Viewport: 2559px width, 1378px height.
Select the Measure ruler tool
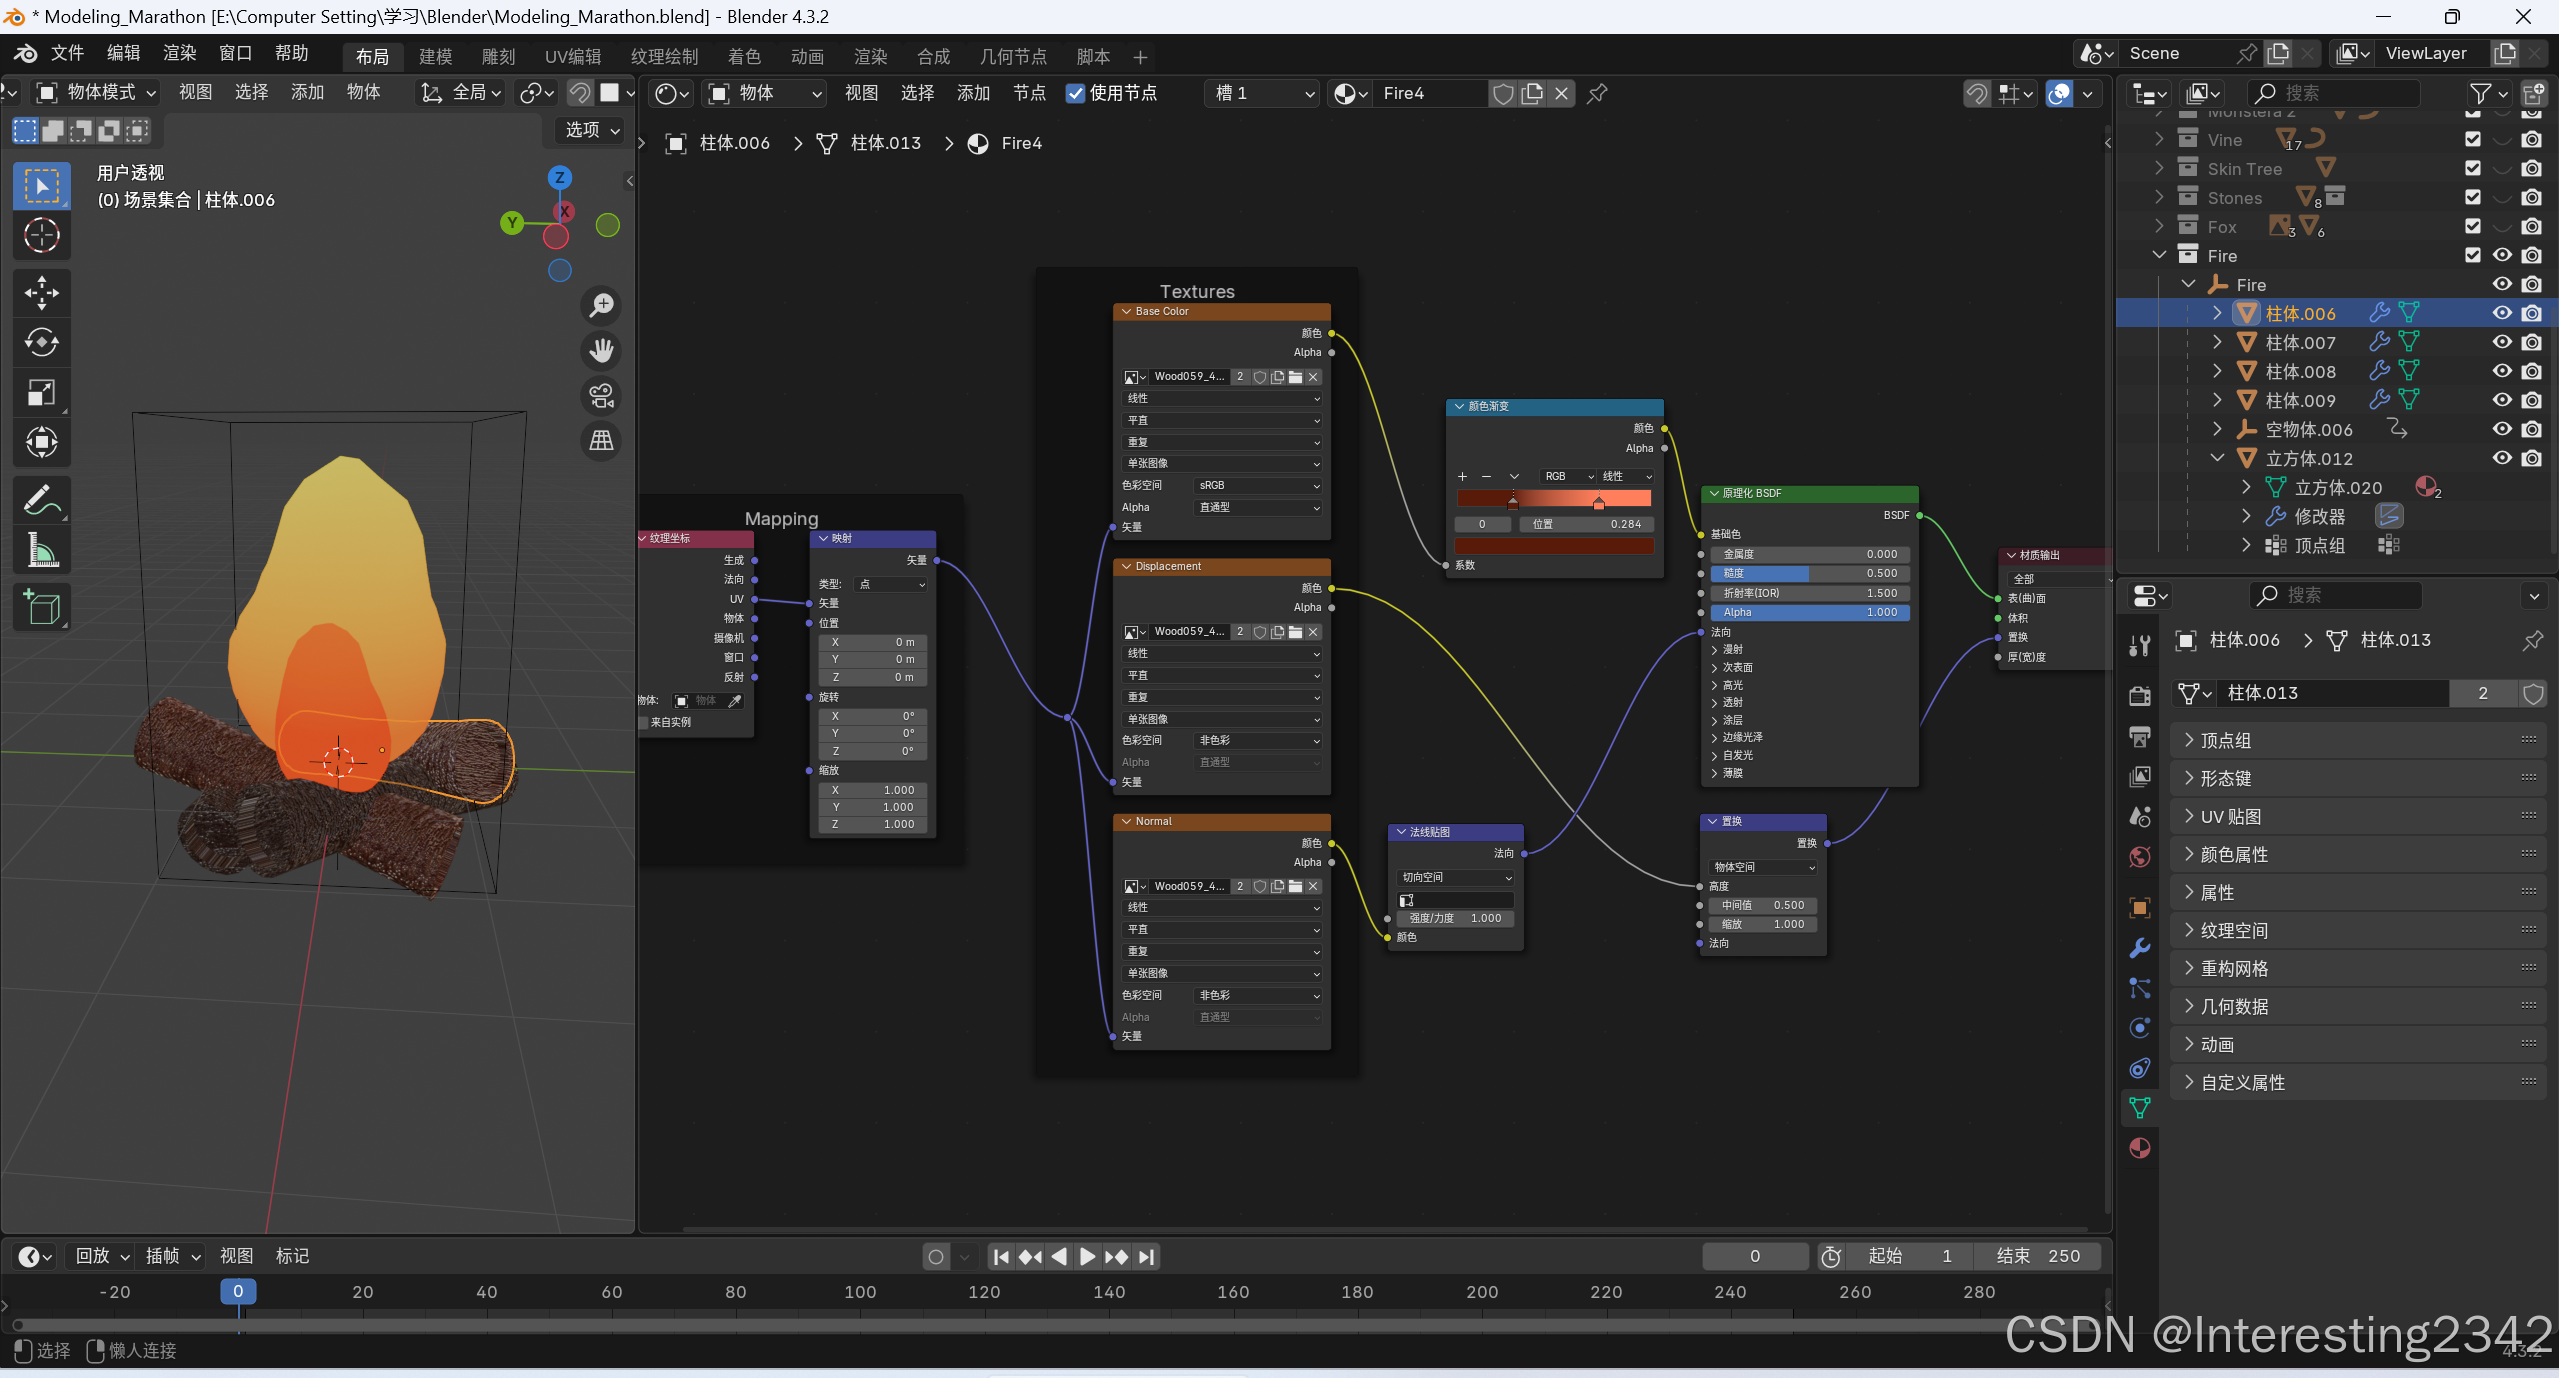pyautogui.click(x=41, y=550)
